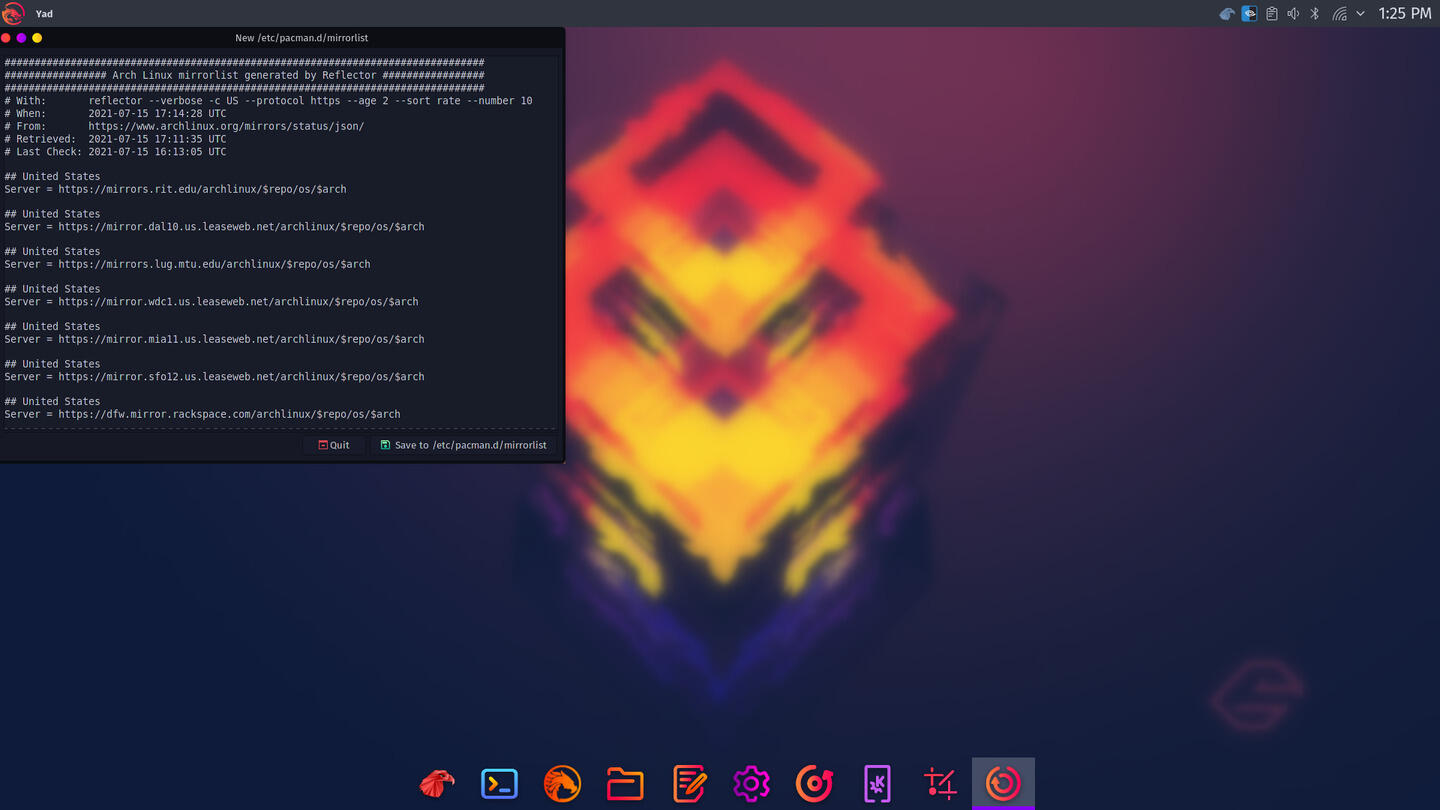Click the red window close dot

[6, 38]
